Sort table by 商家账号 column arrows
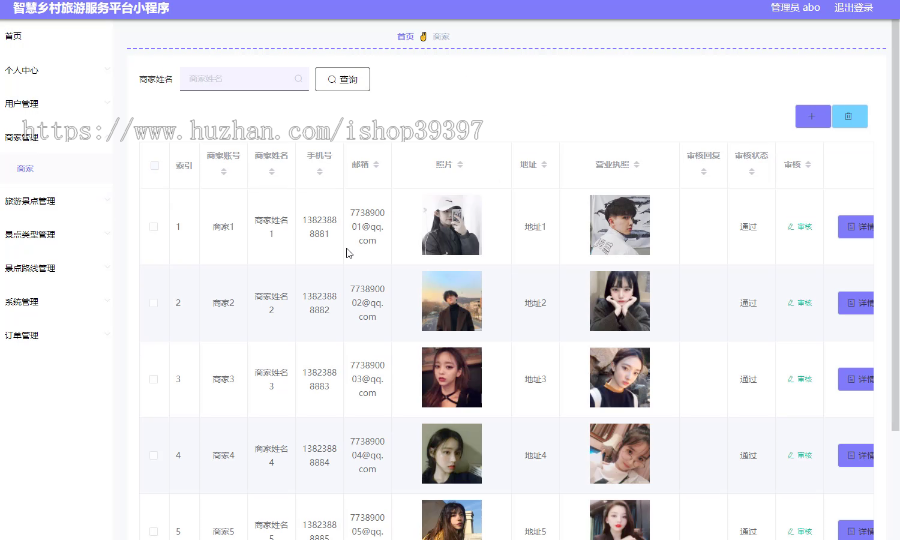The image size is (900, 540). point(223,172)
